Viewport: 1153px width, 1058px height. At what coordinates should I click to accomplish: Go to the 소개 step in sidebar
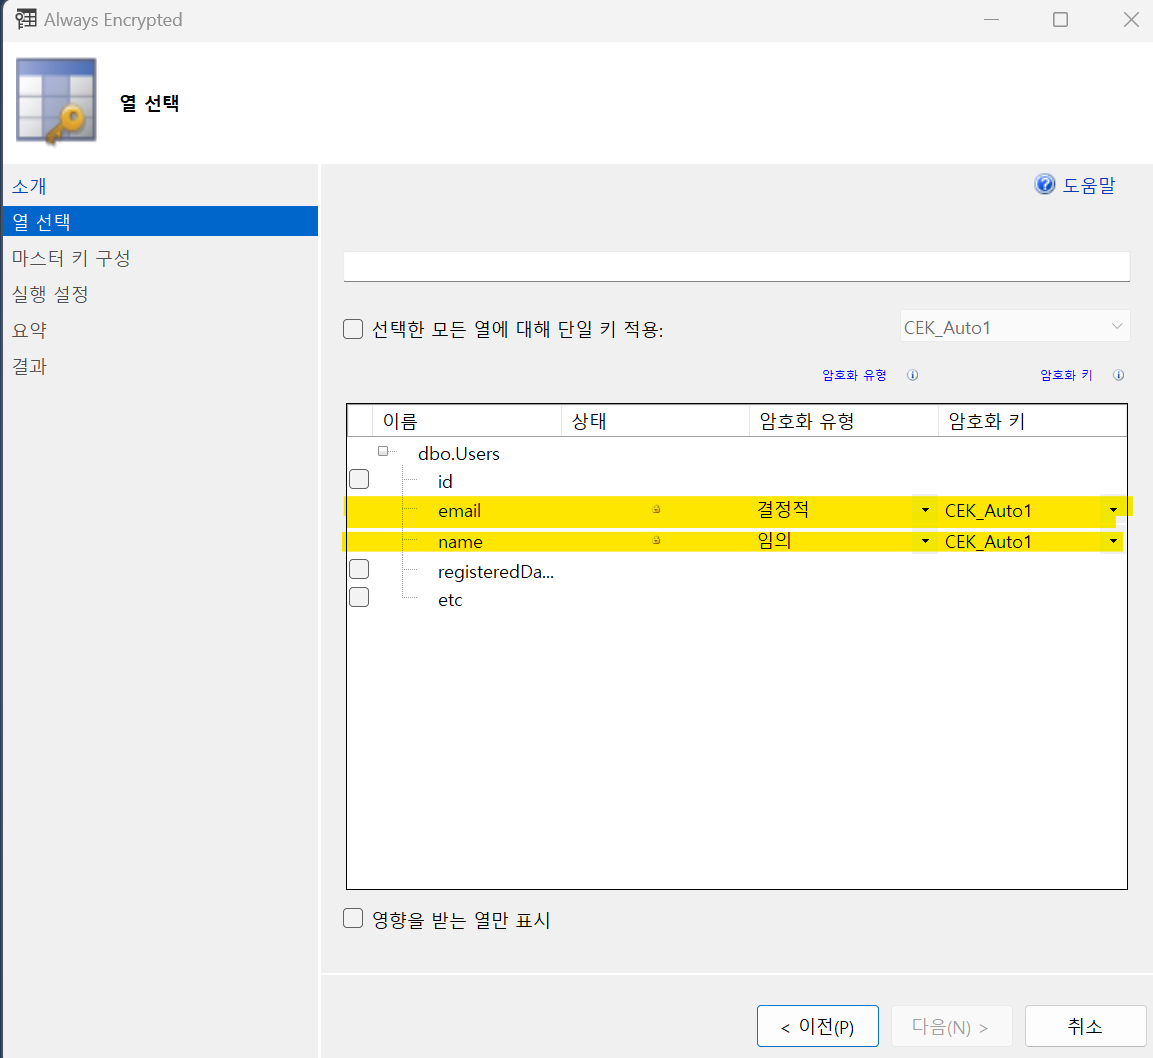(x=30, y=187)
